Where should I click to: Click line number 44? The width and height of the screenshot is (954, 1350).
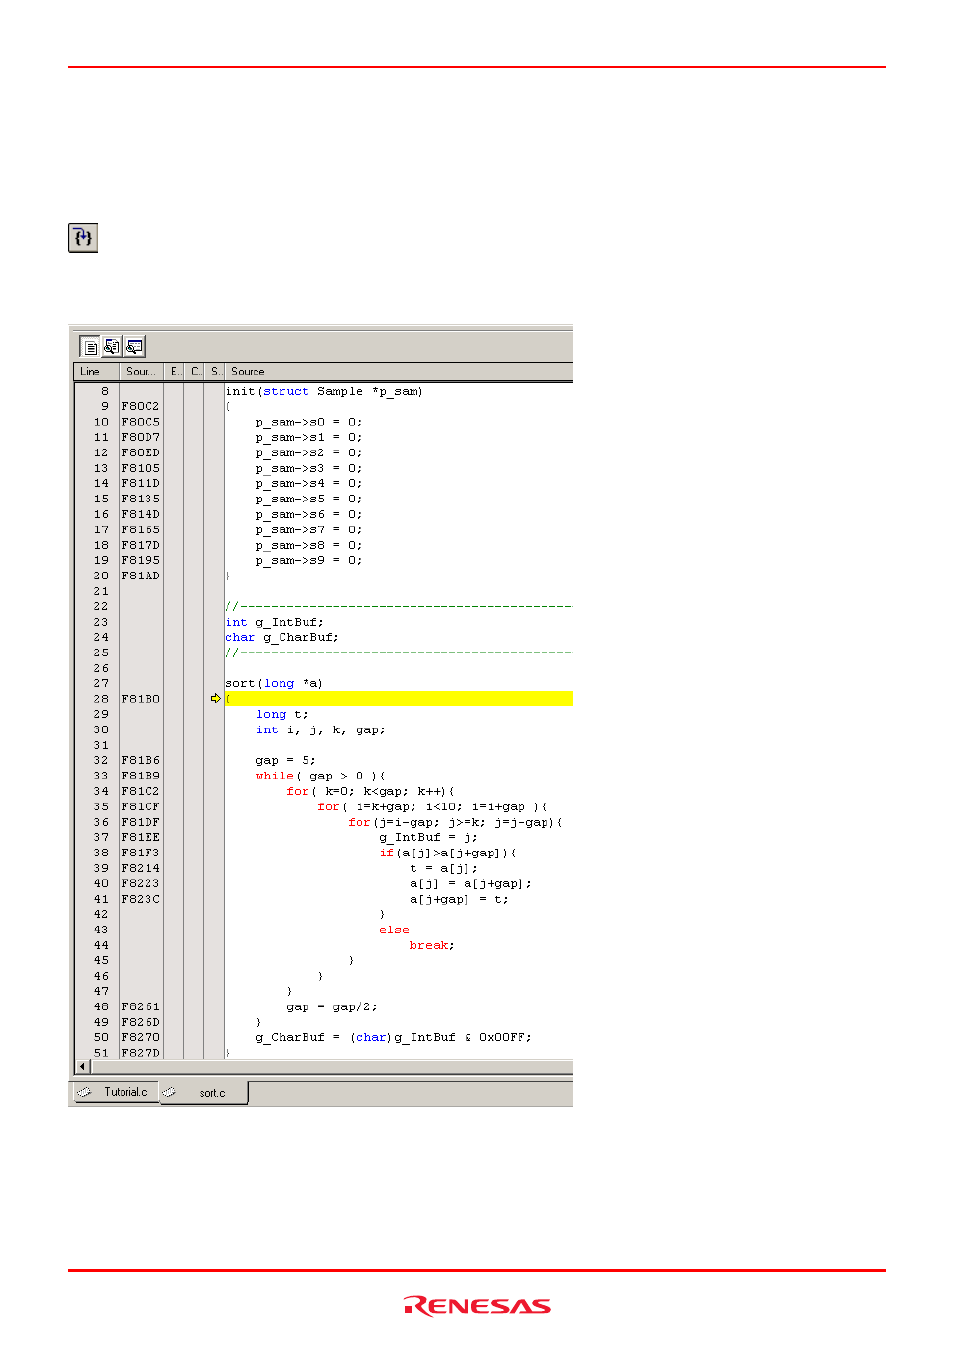[x=101, y=945]
